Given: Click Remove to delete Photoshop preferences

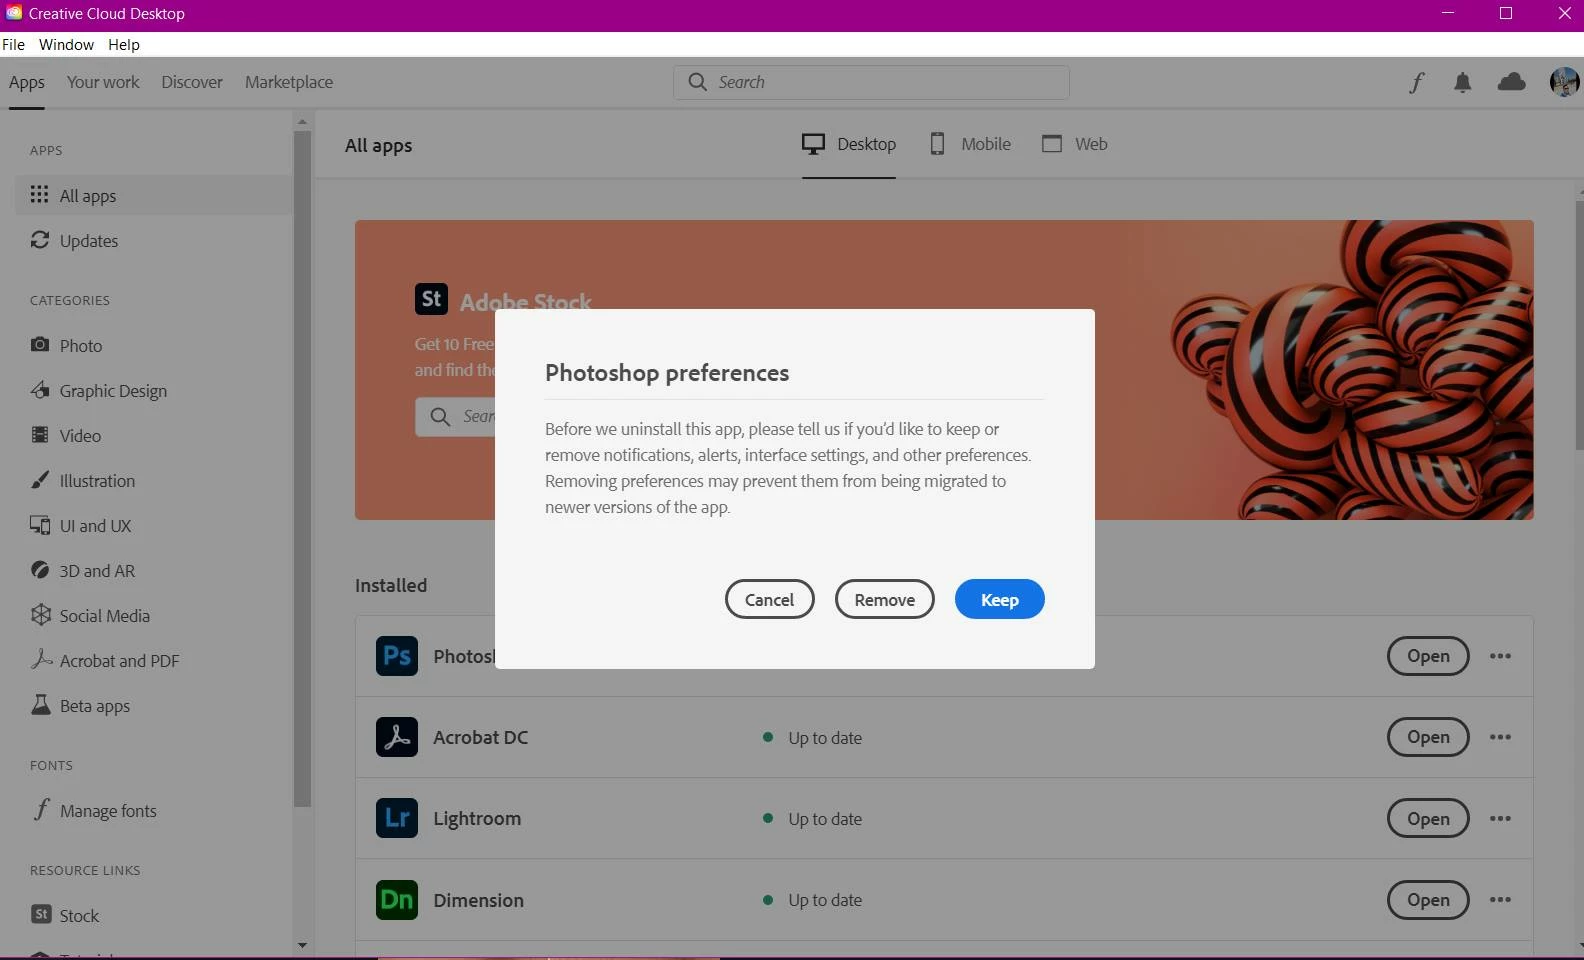Looking at the screenshot, I should click(884, 599).
